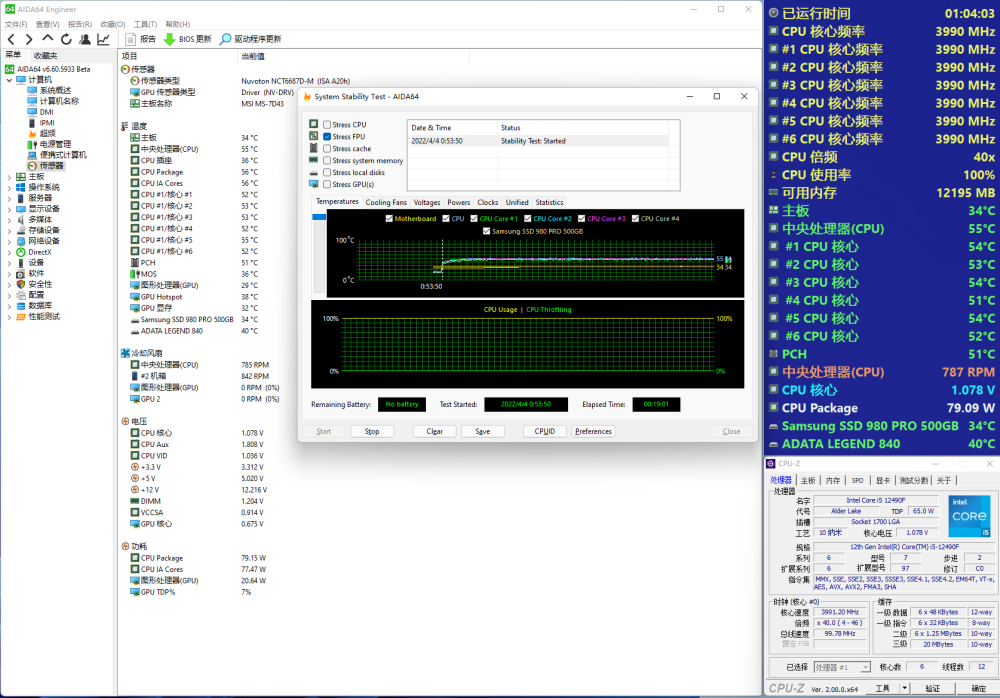The image size is (1000, 698).
Task: Click the line graph icon in toolbar
Action: tap(103, 39)
